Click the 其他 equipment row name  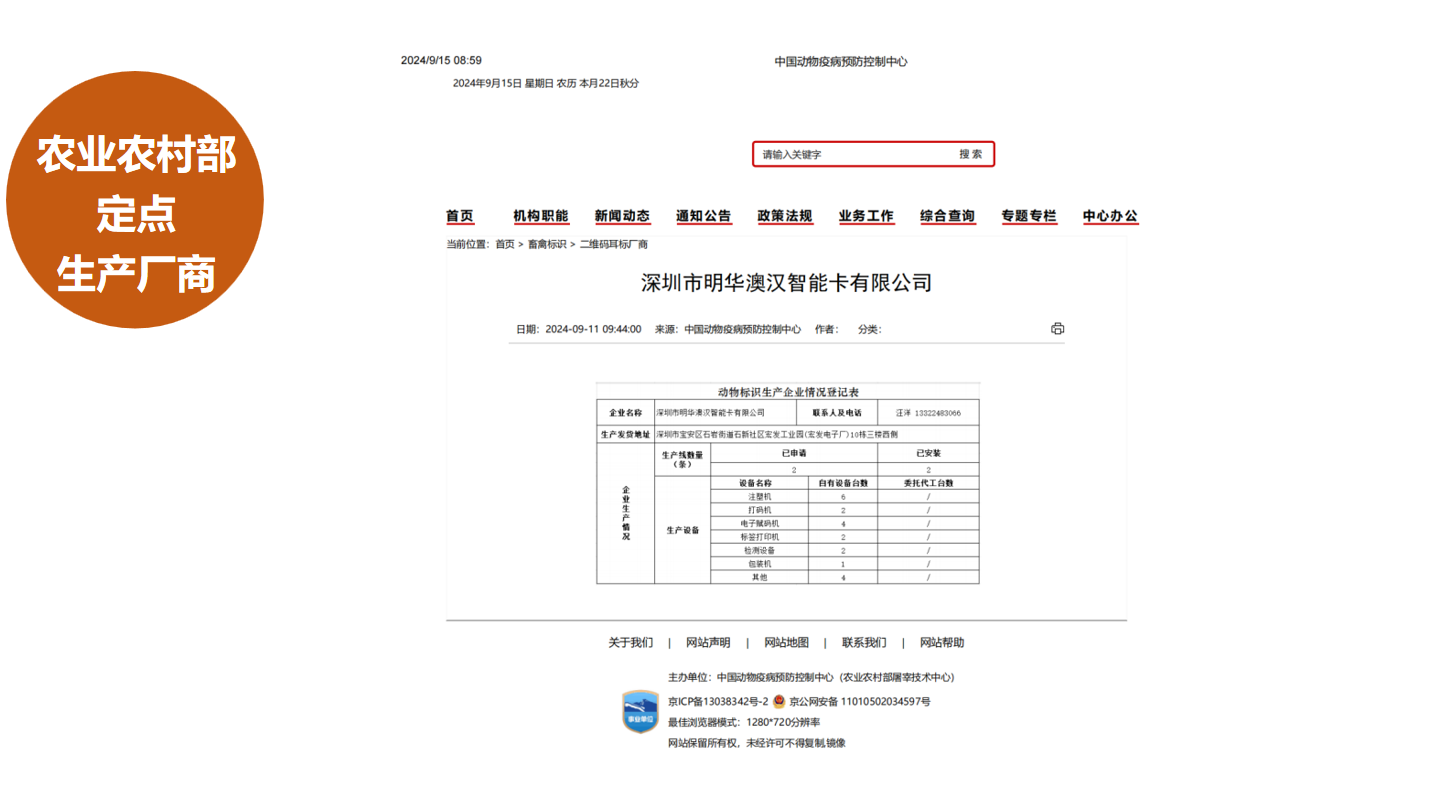pyautogui.click(x=760, y=577)
